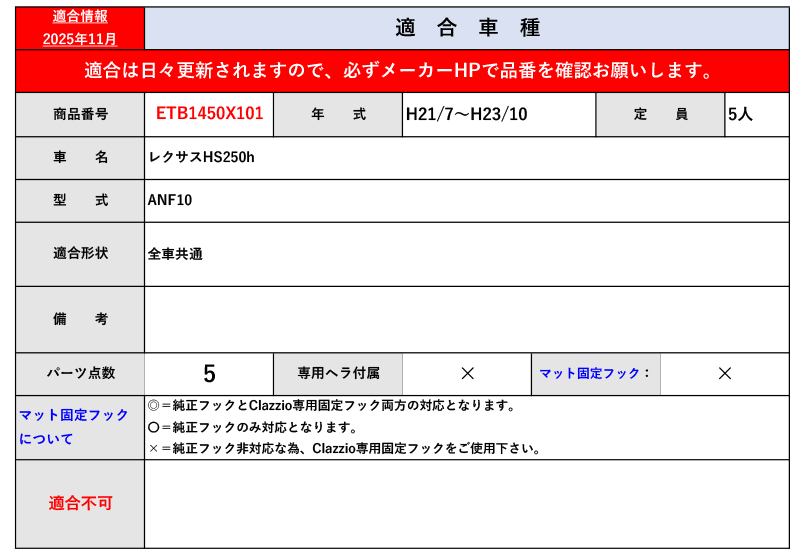The width and height of the screenshot is (799, 556).
Task: Click the パーツ点数 label cell
Action: pos(80,373)
